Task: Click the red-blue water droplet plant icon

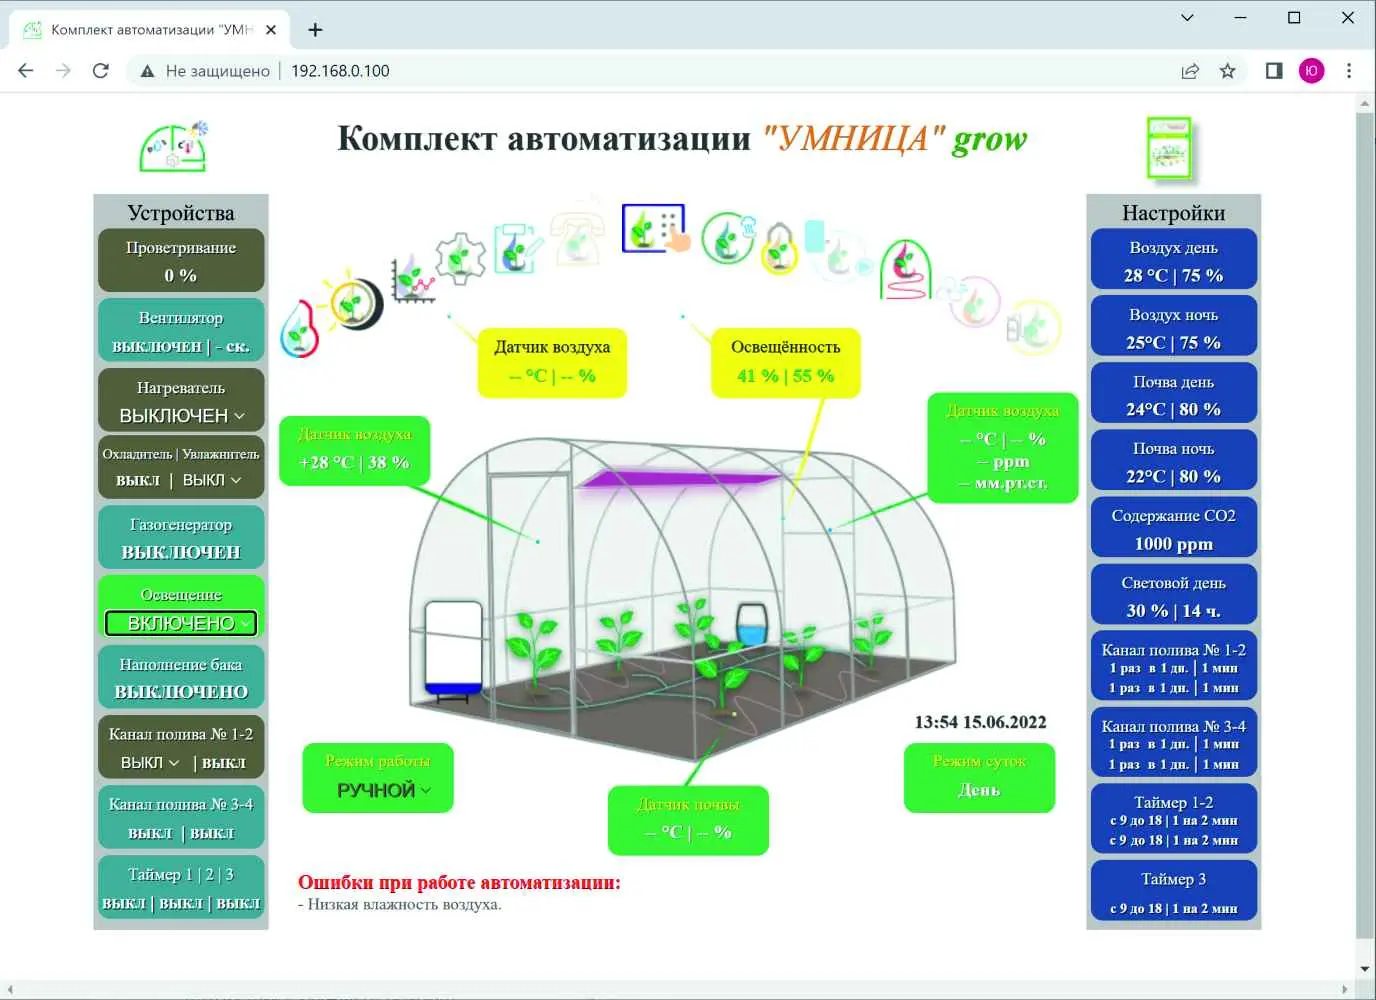Action: 299,328
